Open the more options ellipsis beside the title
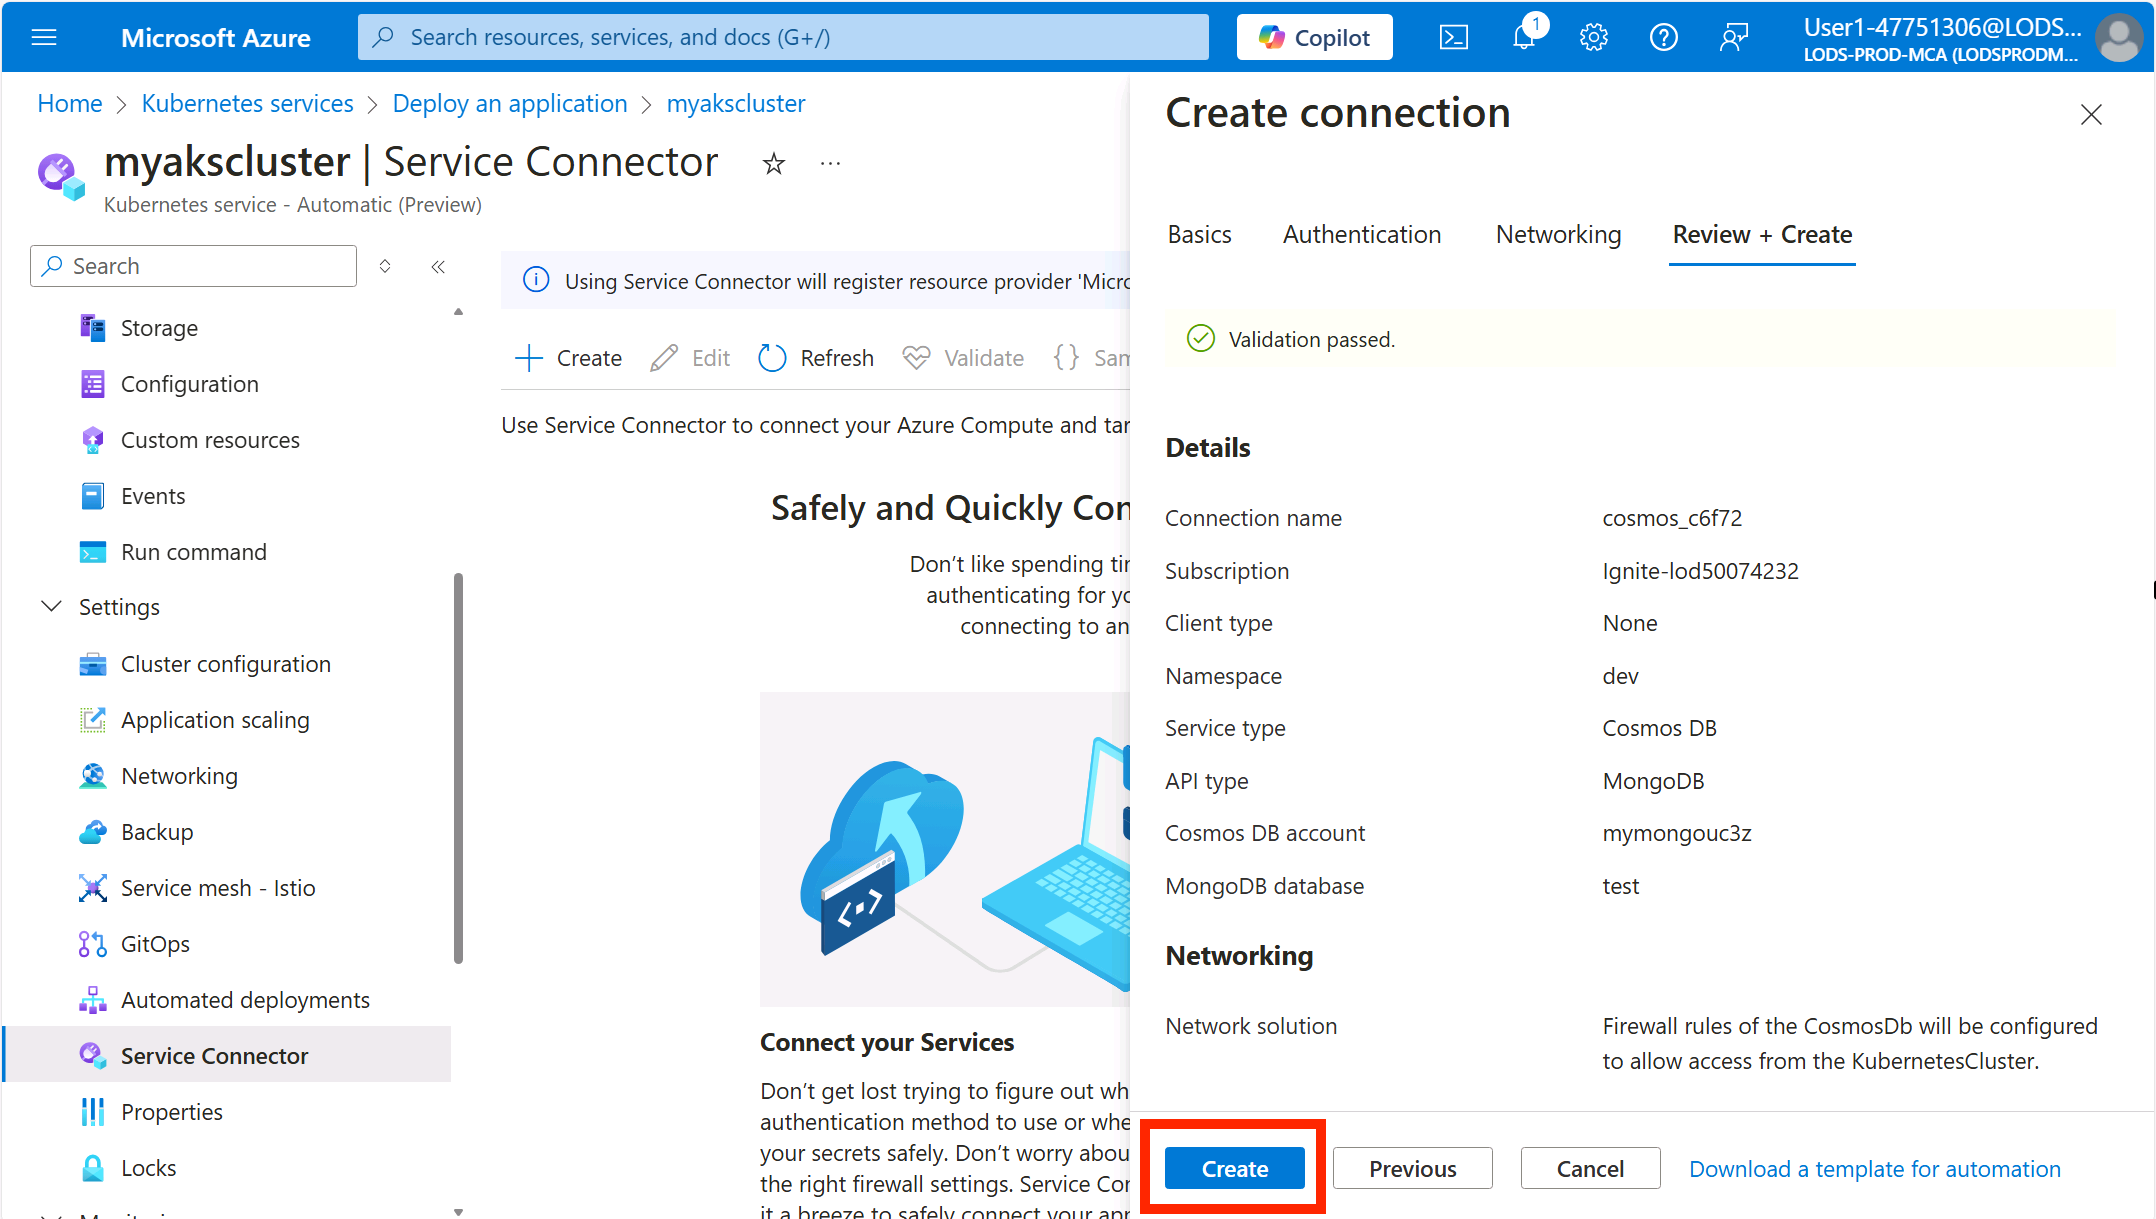 pyautogui.click(x=830, y=163)
